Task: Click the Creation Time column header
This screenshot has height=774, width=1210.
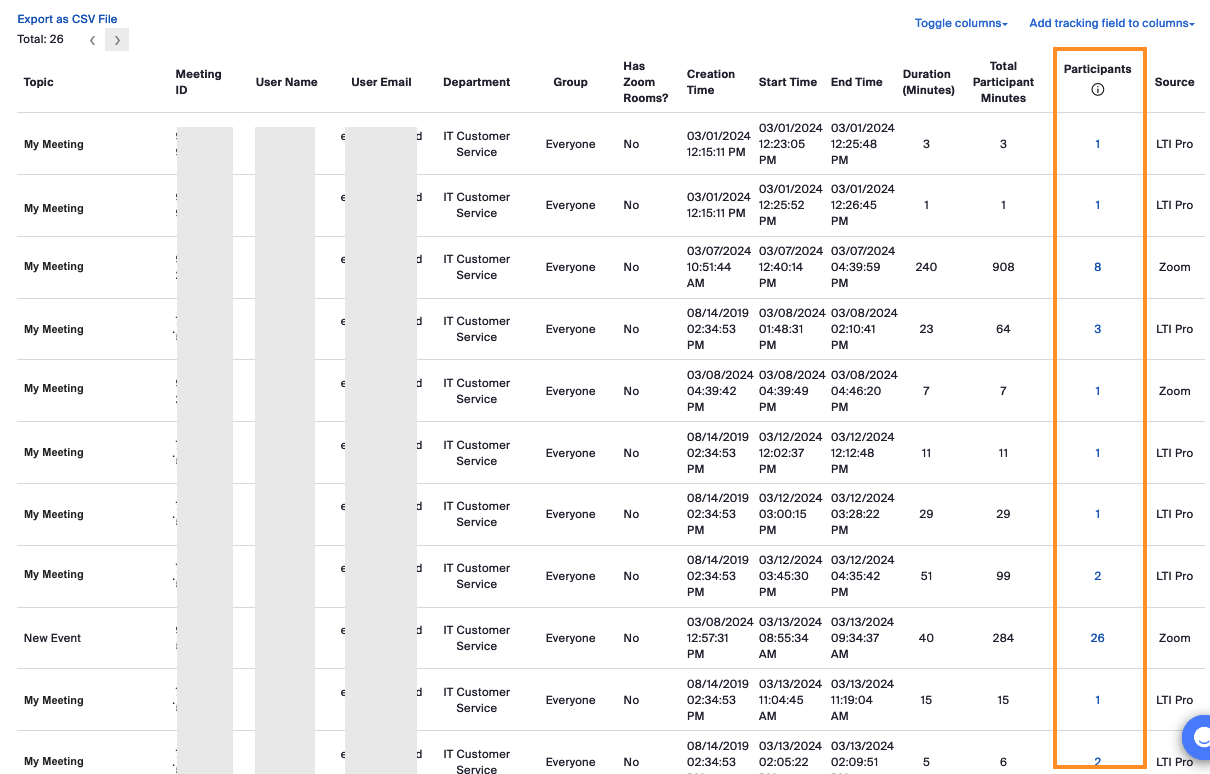Action: [711, 82]
